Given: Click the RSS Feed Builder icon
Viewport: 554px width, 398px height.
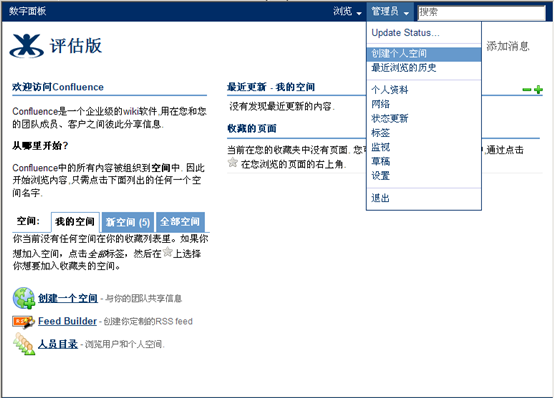Looking at the screenshot, I should pos(23,322).
